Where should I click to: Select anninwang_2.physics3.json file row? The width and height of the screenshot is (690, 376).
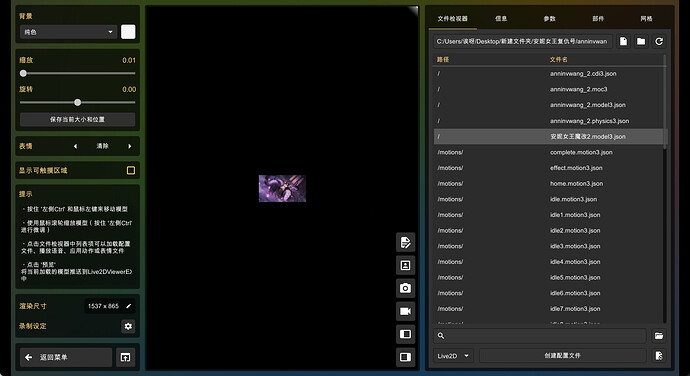pyautogui.click(x=550, y=121)
